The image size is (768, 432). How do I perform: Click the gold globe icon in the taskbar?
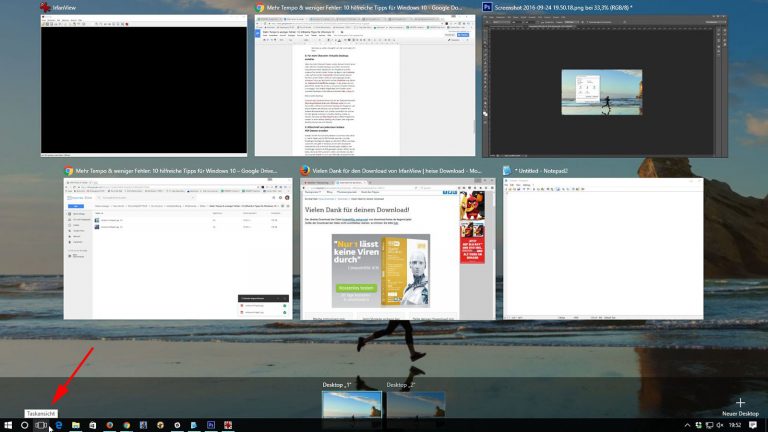click(160, 425)
